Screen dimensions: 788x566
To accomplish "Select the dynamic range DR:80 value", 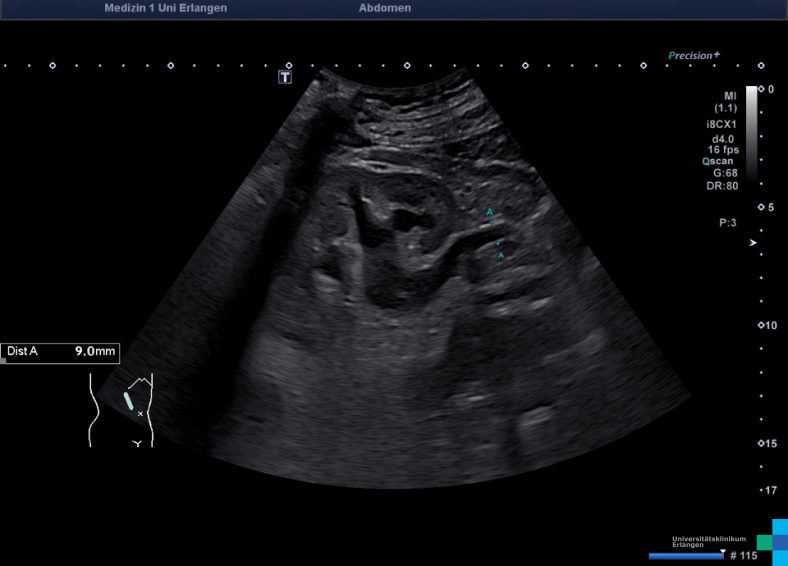I will pos(724,185).
